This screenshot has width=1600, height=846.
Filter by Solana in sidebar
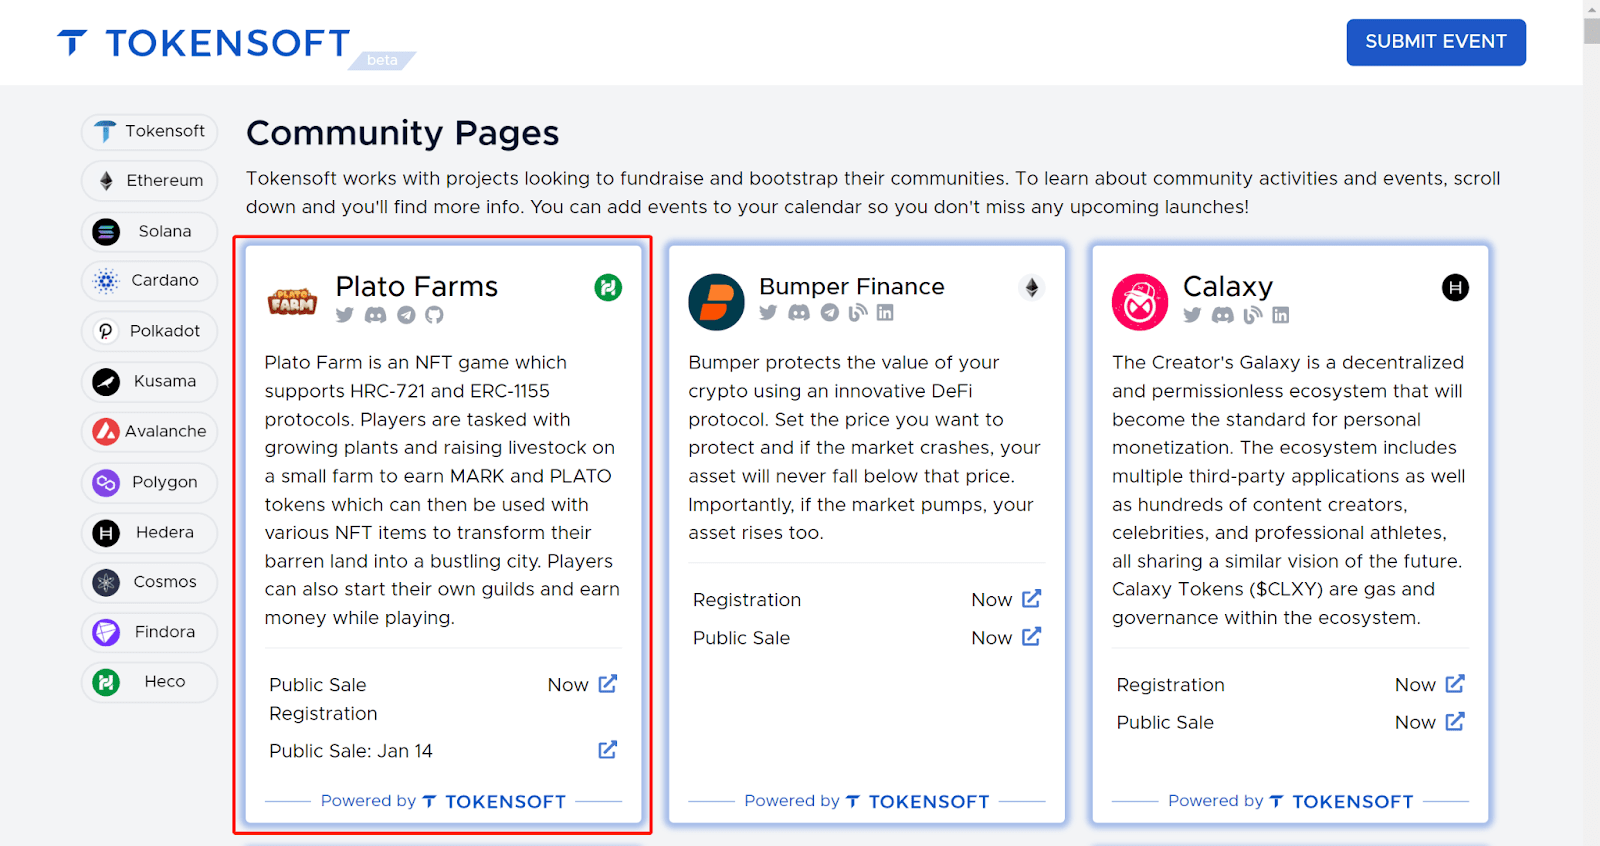[x=150, y=232]
